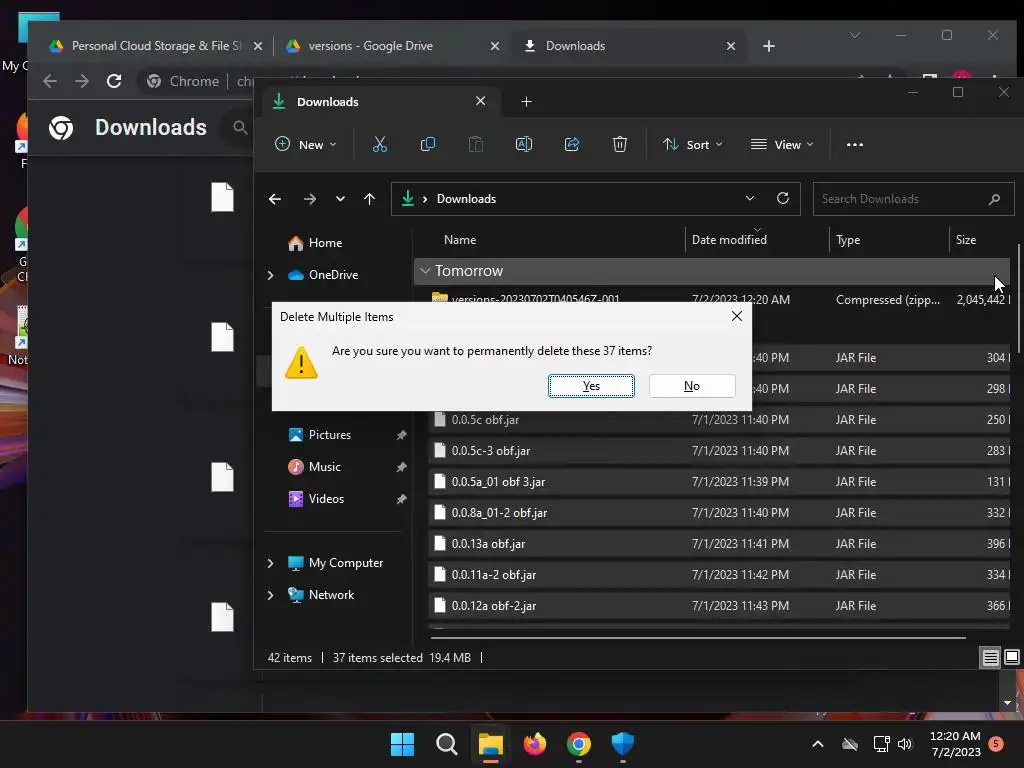The width and height of the screenshot is (1024, 768).
Task: Select Network in the navigation pane
Action: point(331,595)
